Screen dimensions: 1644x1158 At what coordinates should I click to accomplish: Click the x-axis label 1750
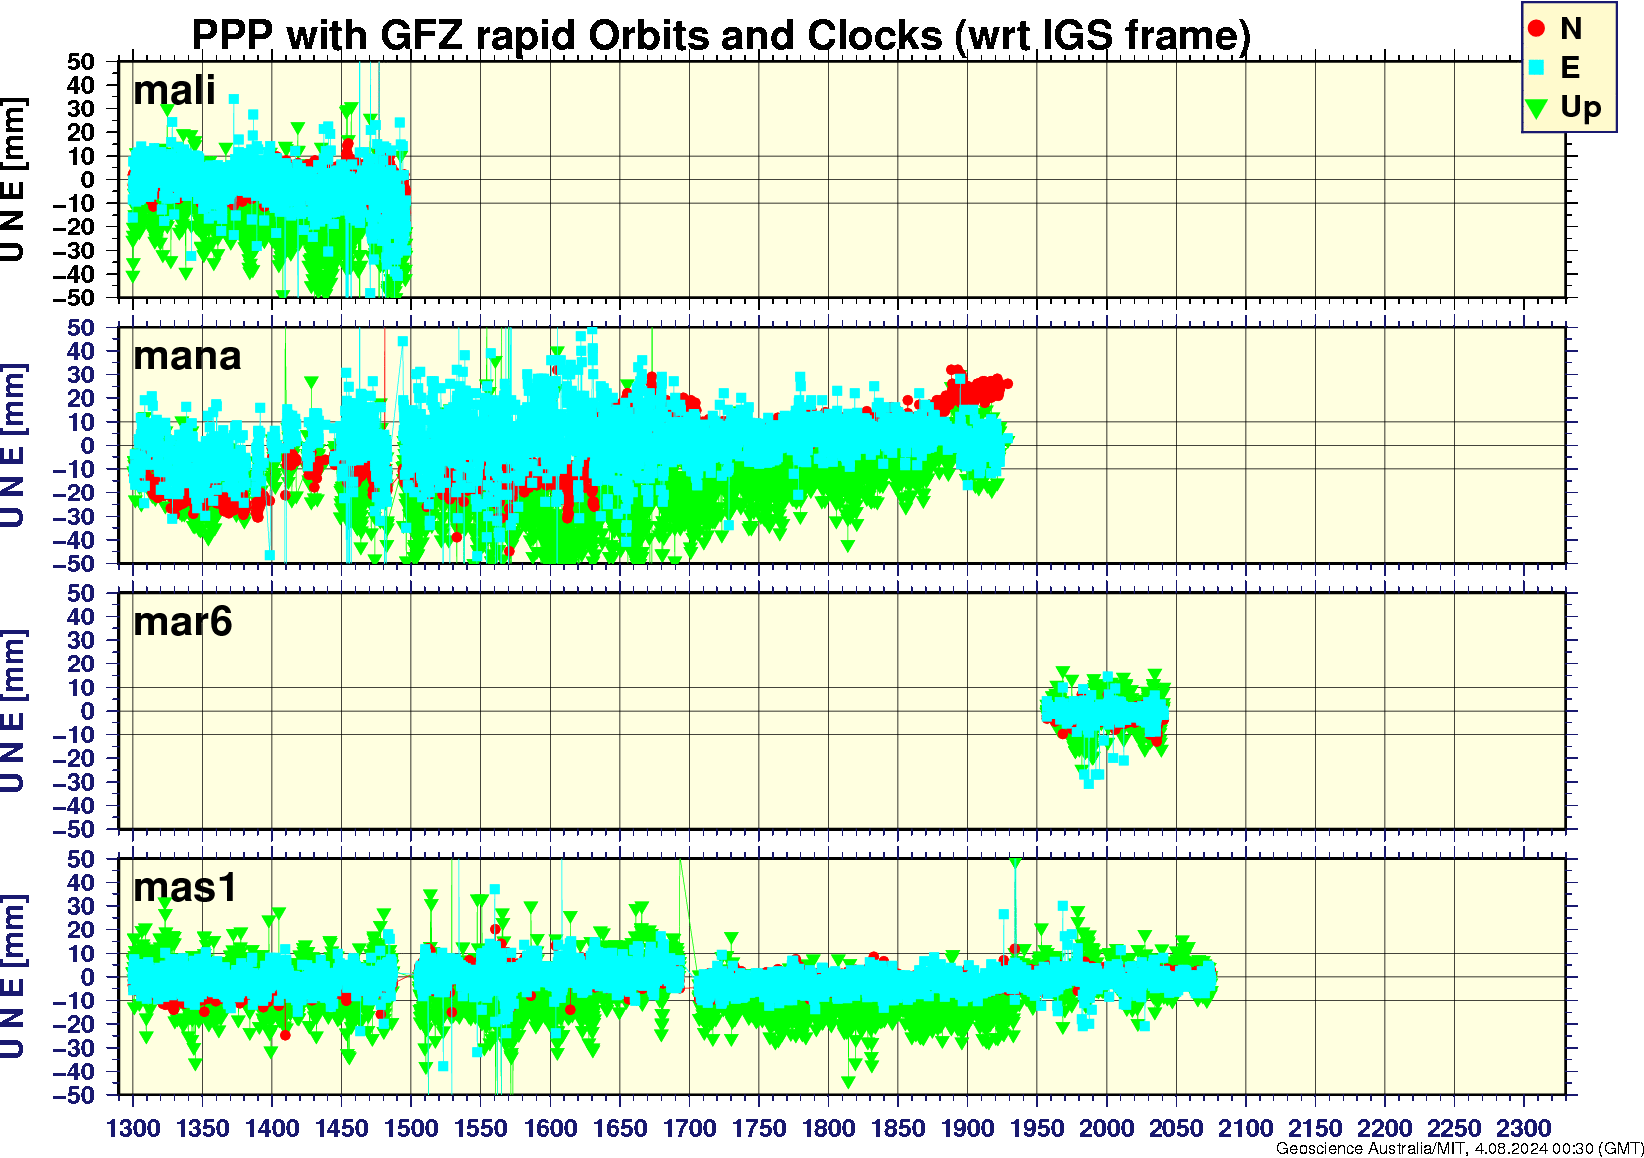coord(759,1128)
